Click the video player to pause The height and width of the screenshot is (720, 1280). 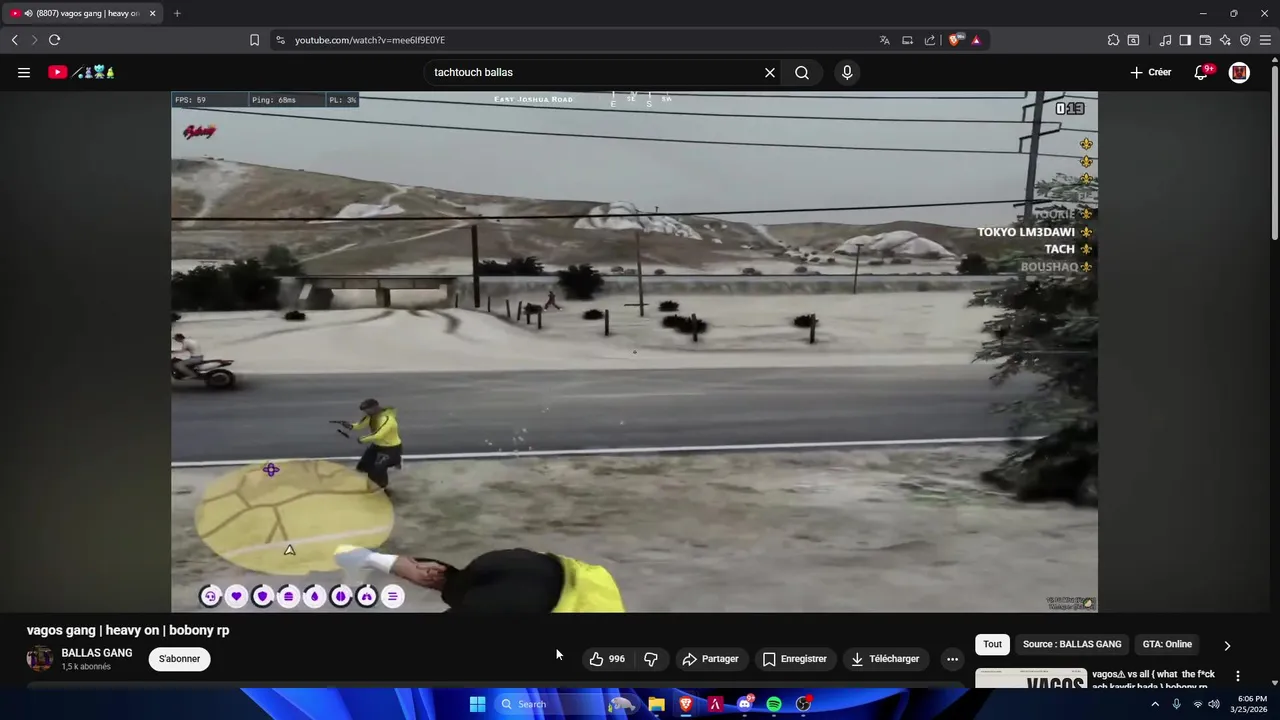click(634, 351)
